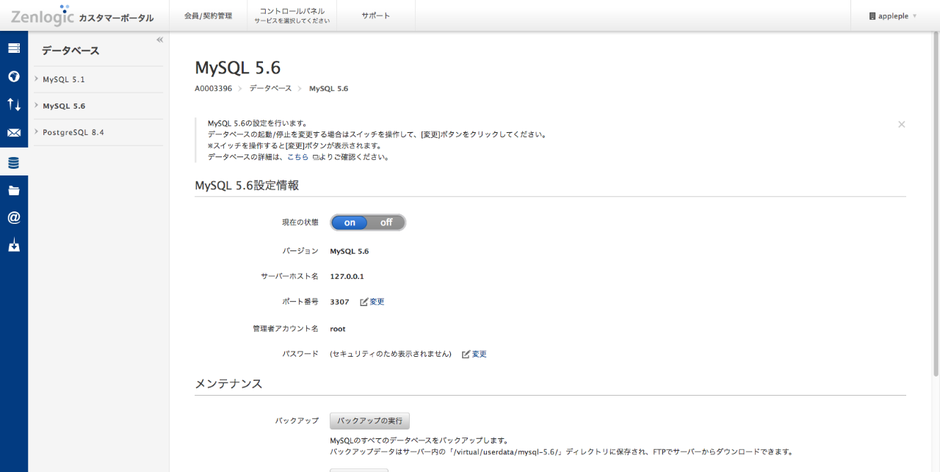The height and width of the screenshot is (472, 940).
Task: Open the サポート menu
Action: 376,16
